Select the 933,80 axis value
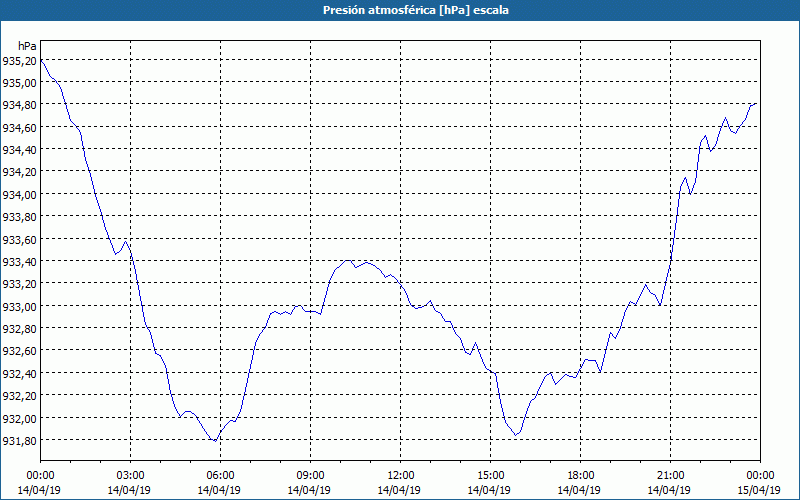The height and width of the screenshot is (500, 800). pos(19,217)
